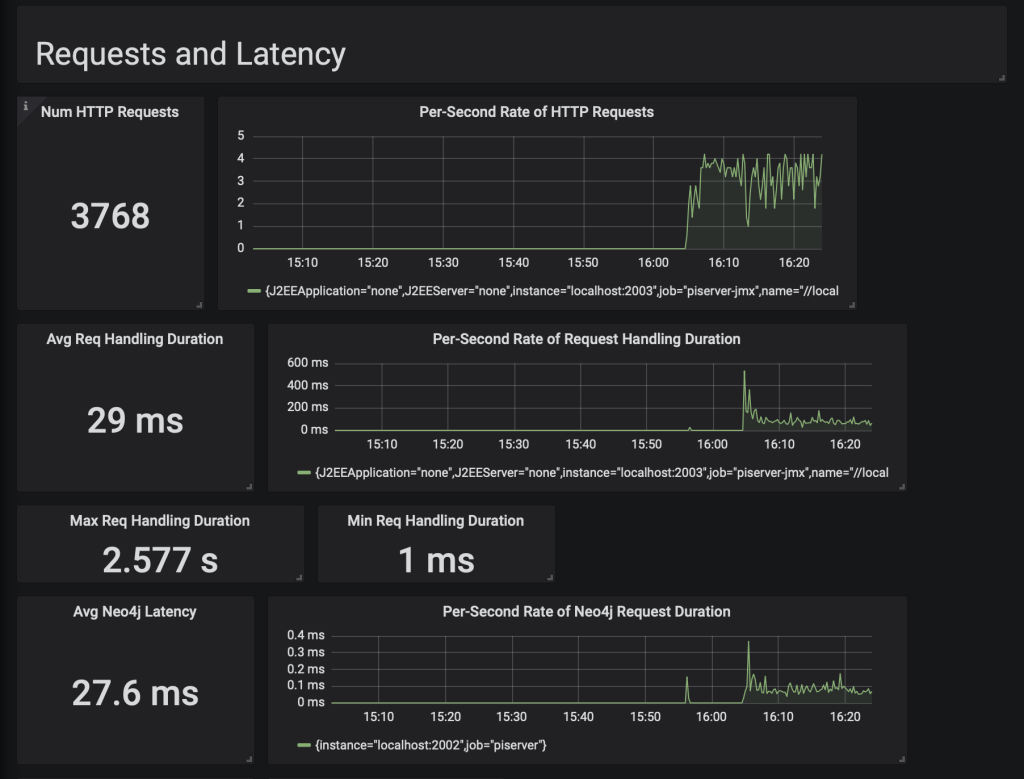
Task: Click the green color line in the Neo4j legend
Action: click(304, 745)
